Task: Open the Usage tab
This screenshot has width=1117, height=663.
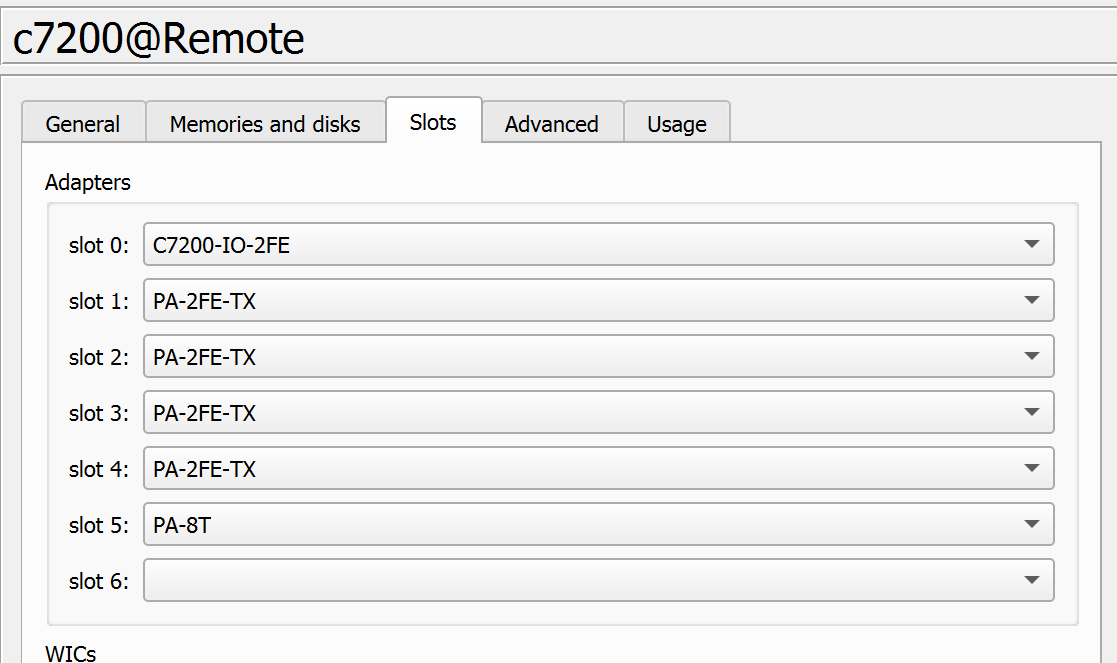Action: click(x=677, y=124)
